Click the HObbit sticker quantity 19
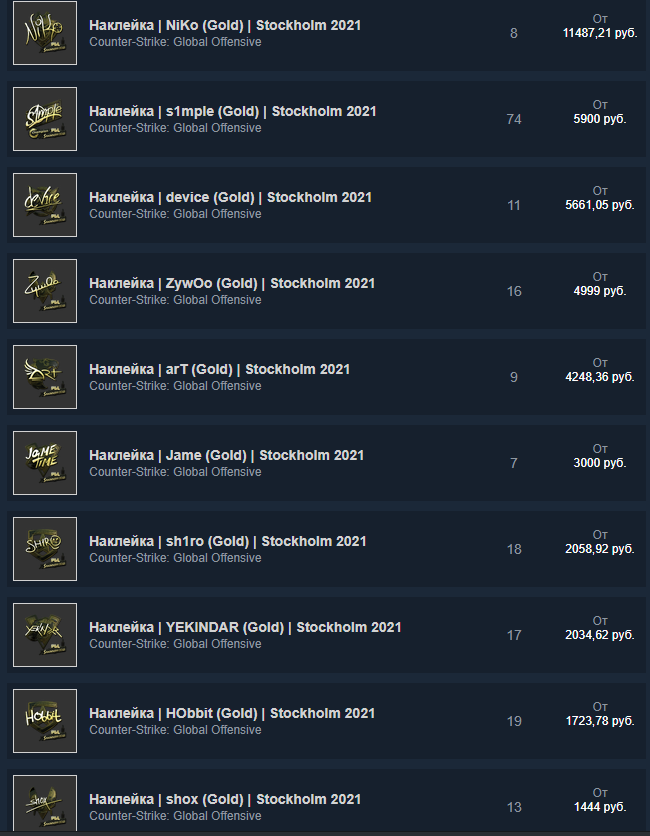 tap(514, 721)
